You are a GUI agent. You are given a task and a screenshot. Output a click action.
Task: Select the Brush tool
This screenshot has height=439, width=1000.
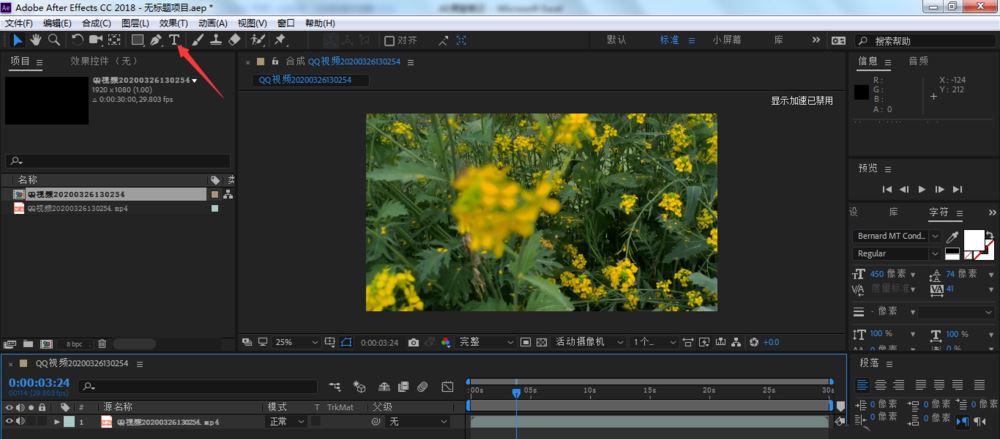pos(197,40)
